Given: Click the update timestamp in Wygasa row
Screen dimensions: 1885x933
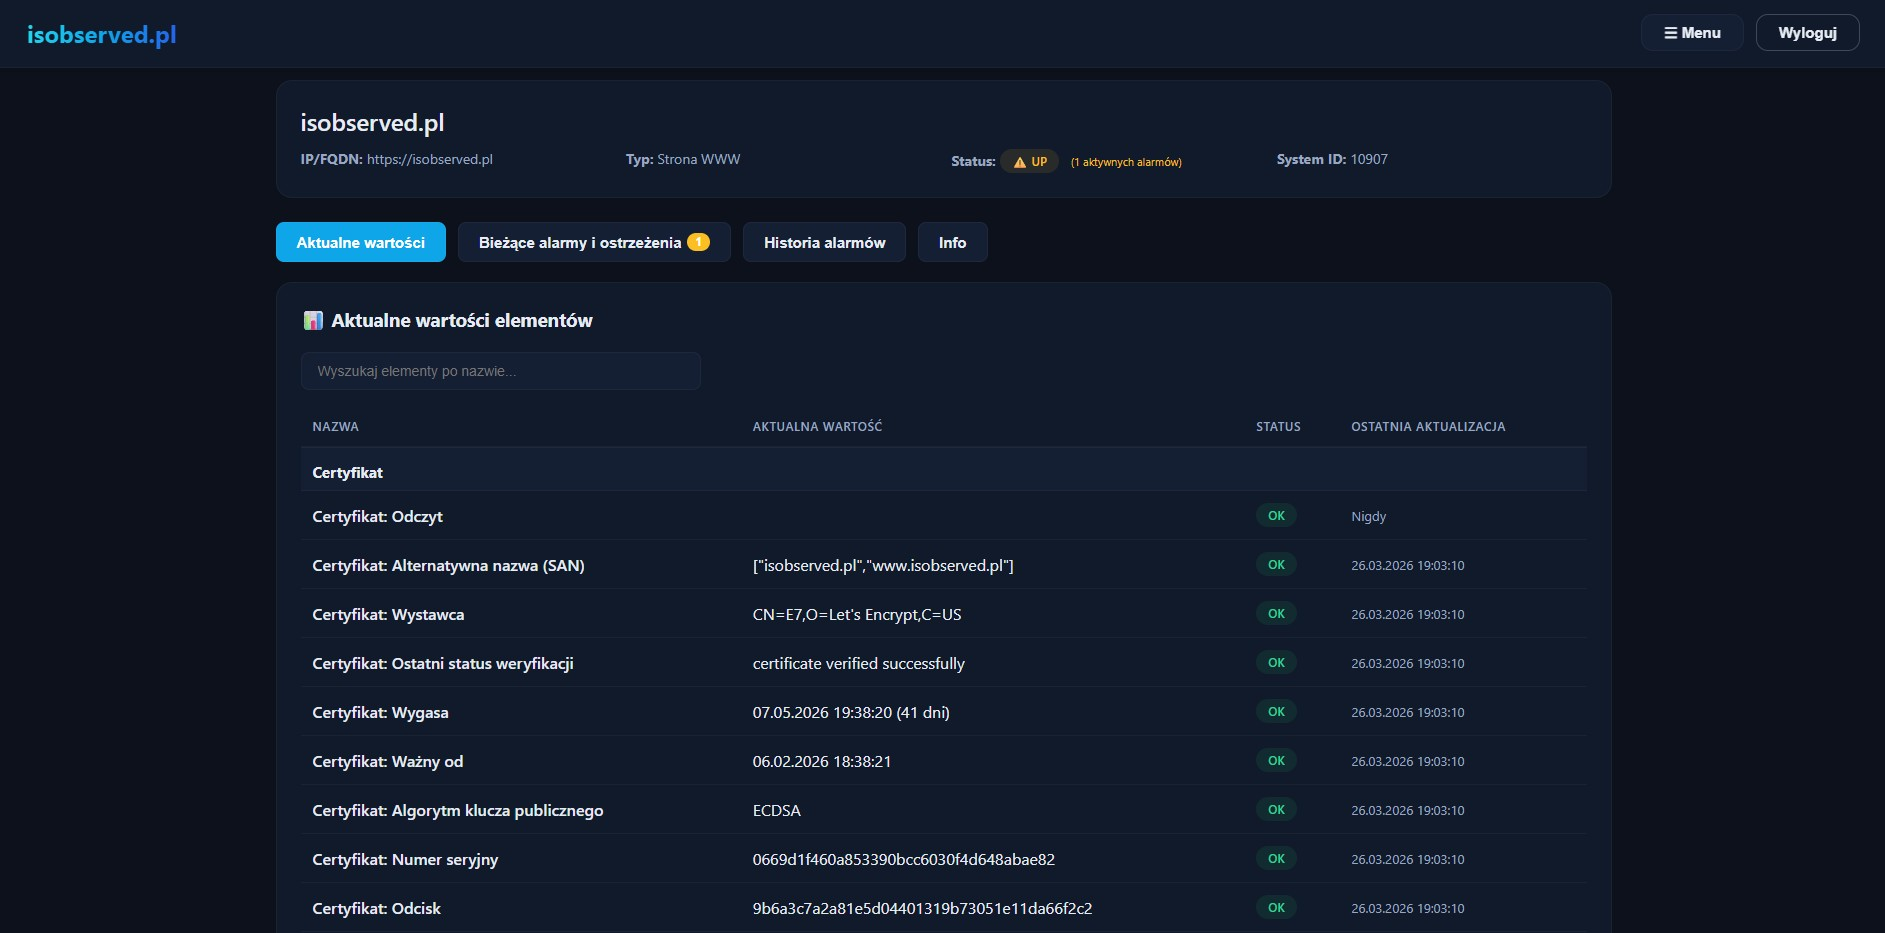Looking at the screenshot, I should (x=1407, y=712).
